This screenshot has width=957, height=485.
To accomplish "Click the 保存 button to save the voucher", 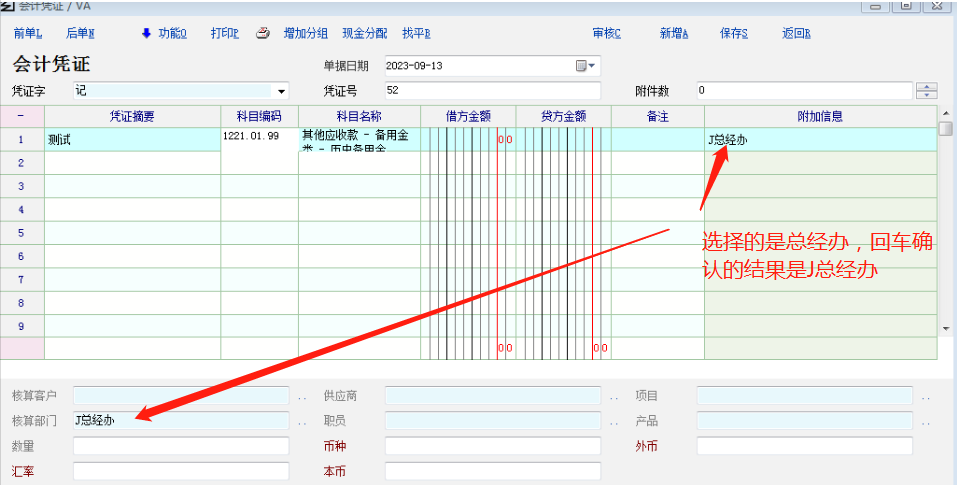I will pos(733,33).
